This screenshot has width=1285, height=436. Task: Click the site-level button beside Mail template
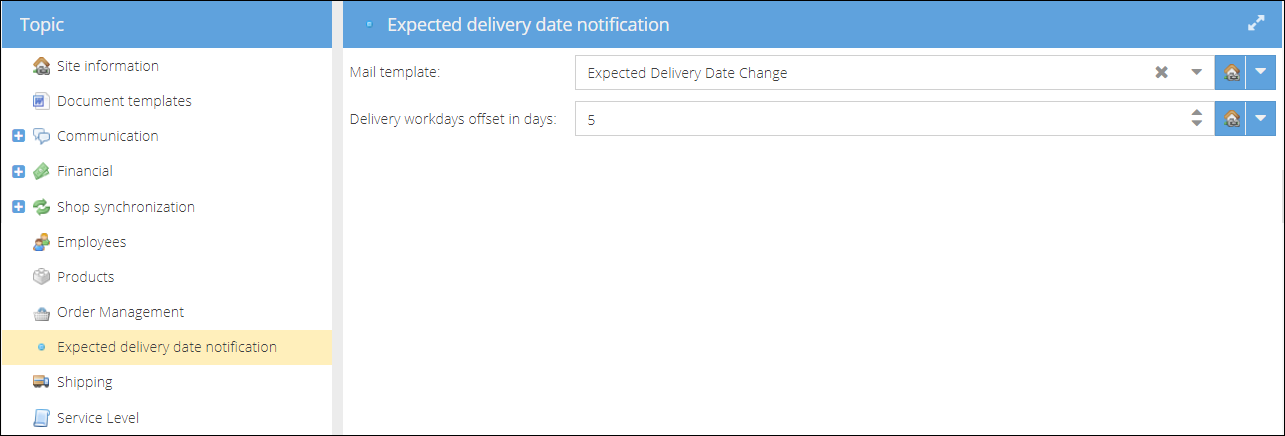point(1231,73)
